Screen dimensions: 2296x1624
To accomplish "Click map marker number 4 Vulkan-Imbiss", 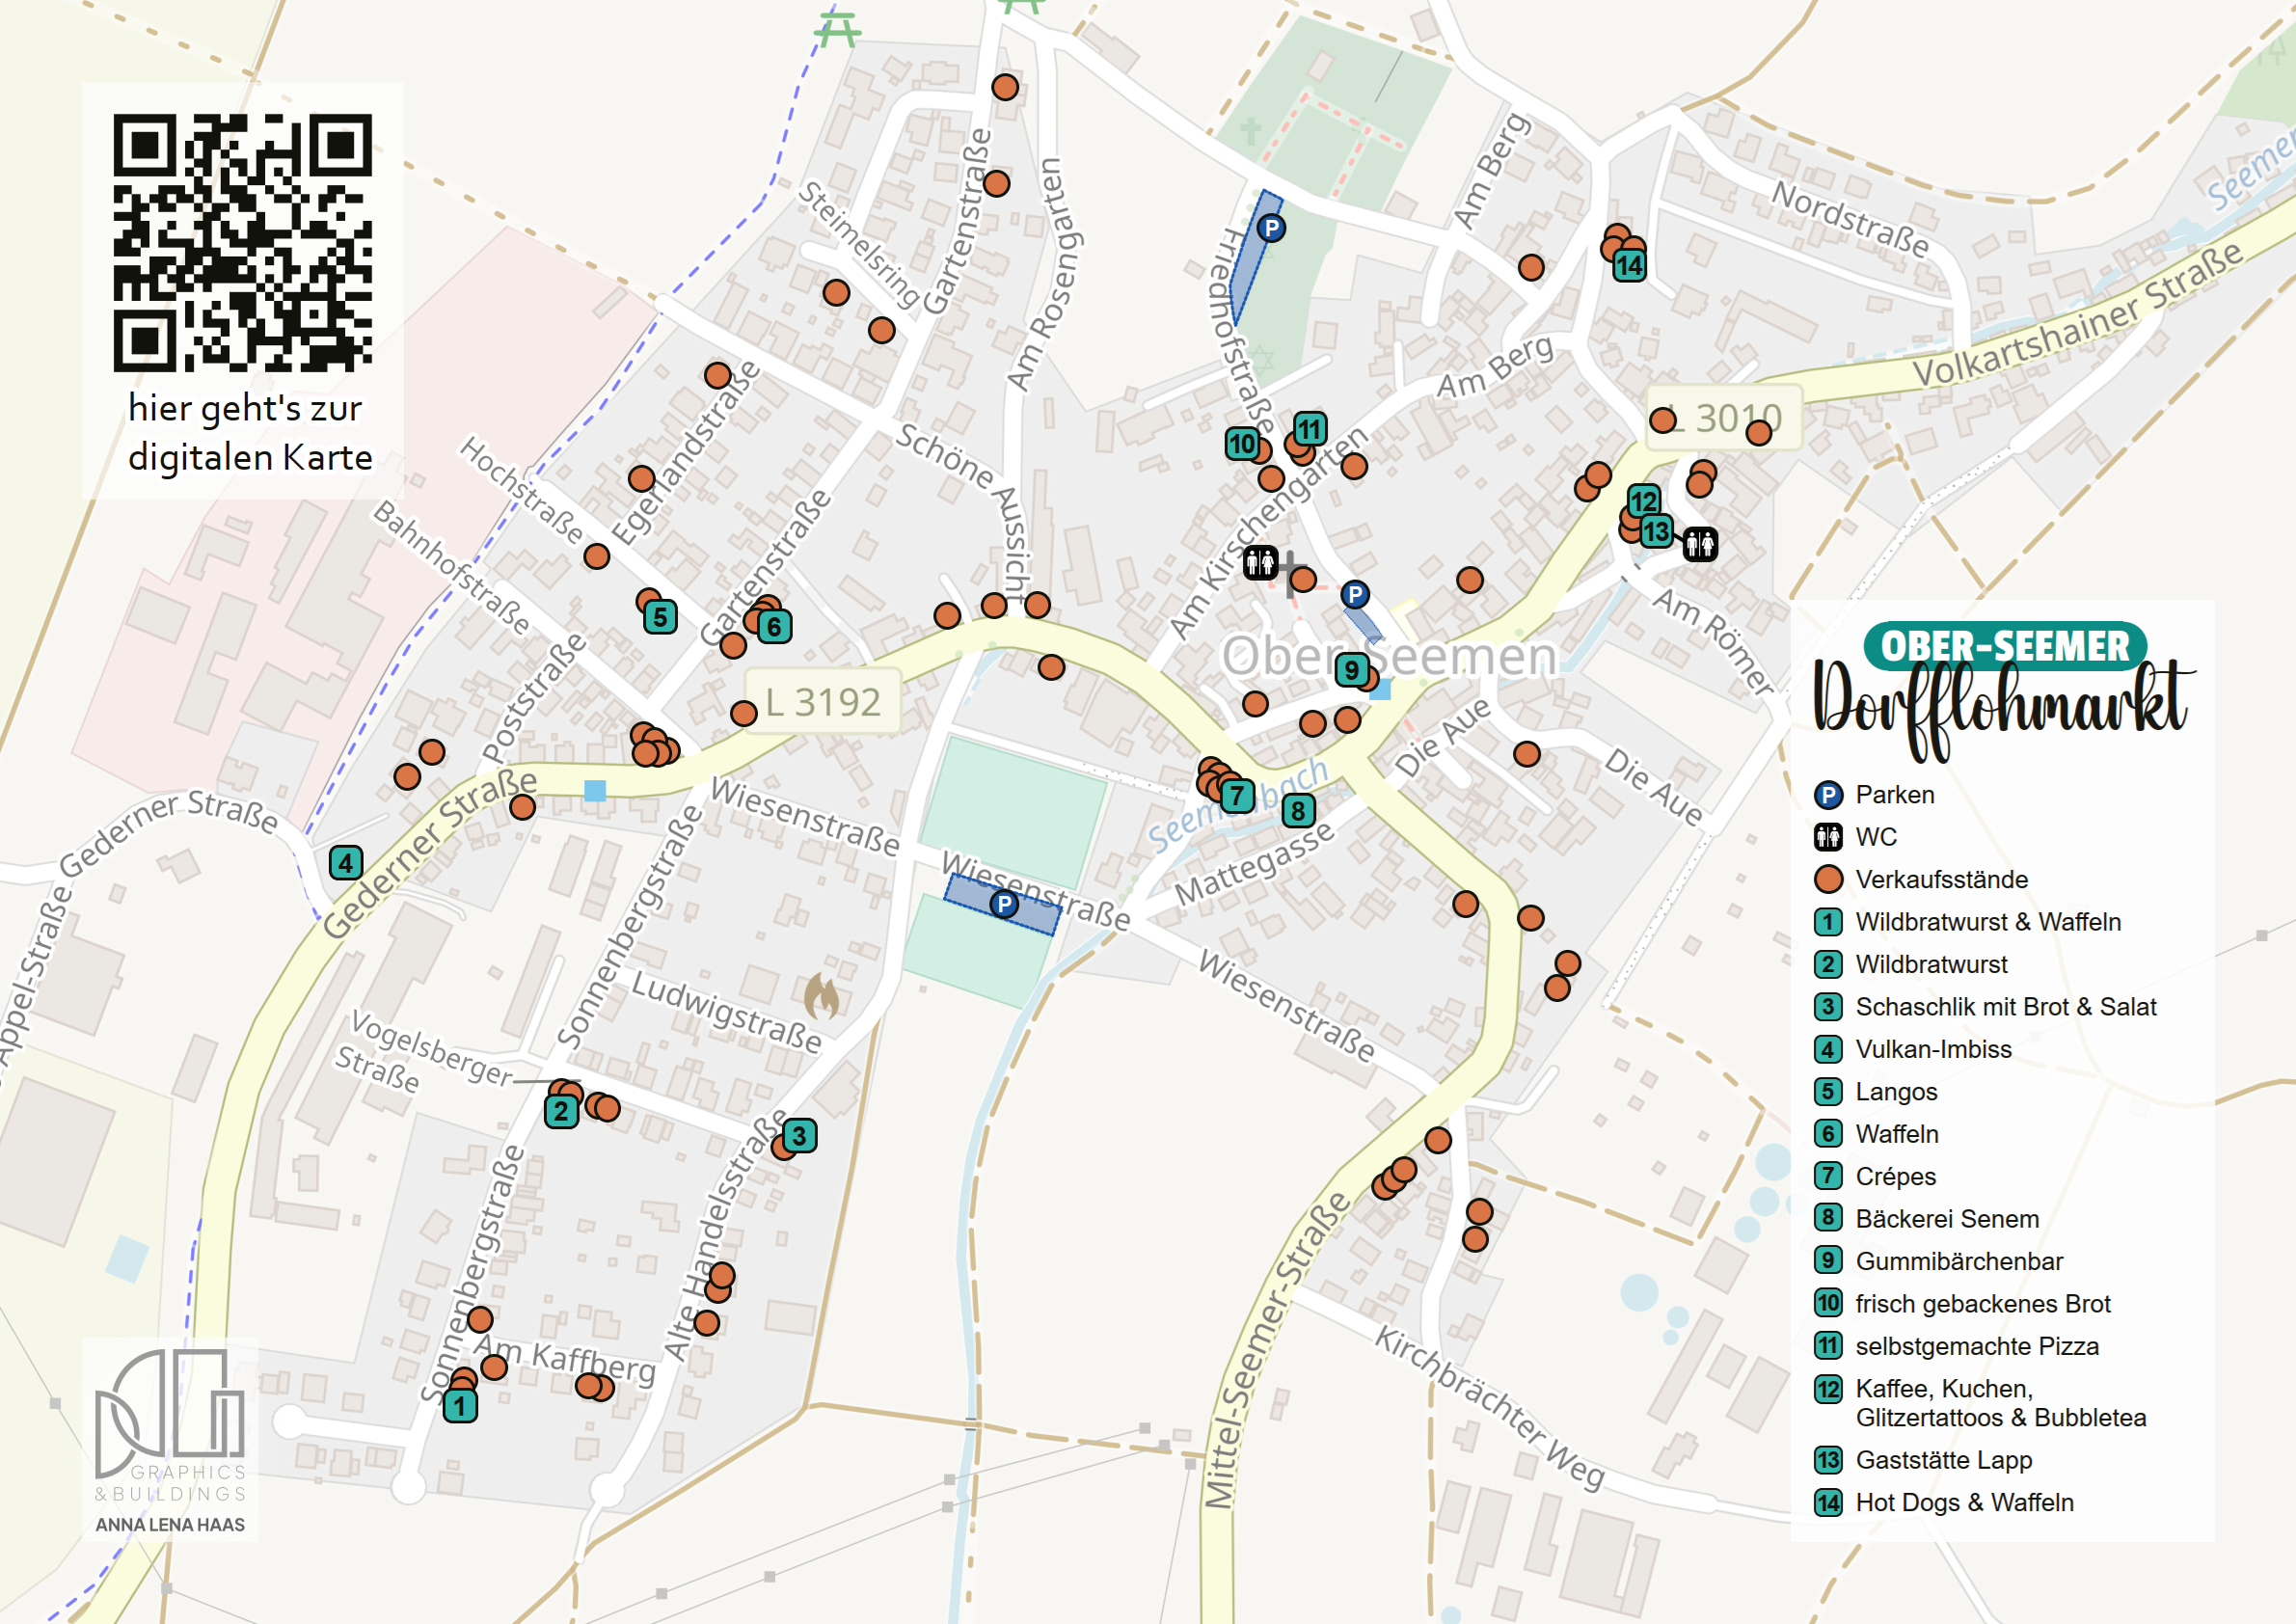I will click(346, 863).
